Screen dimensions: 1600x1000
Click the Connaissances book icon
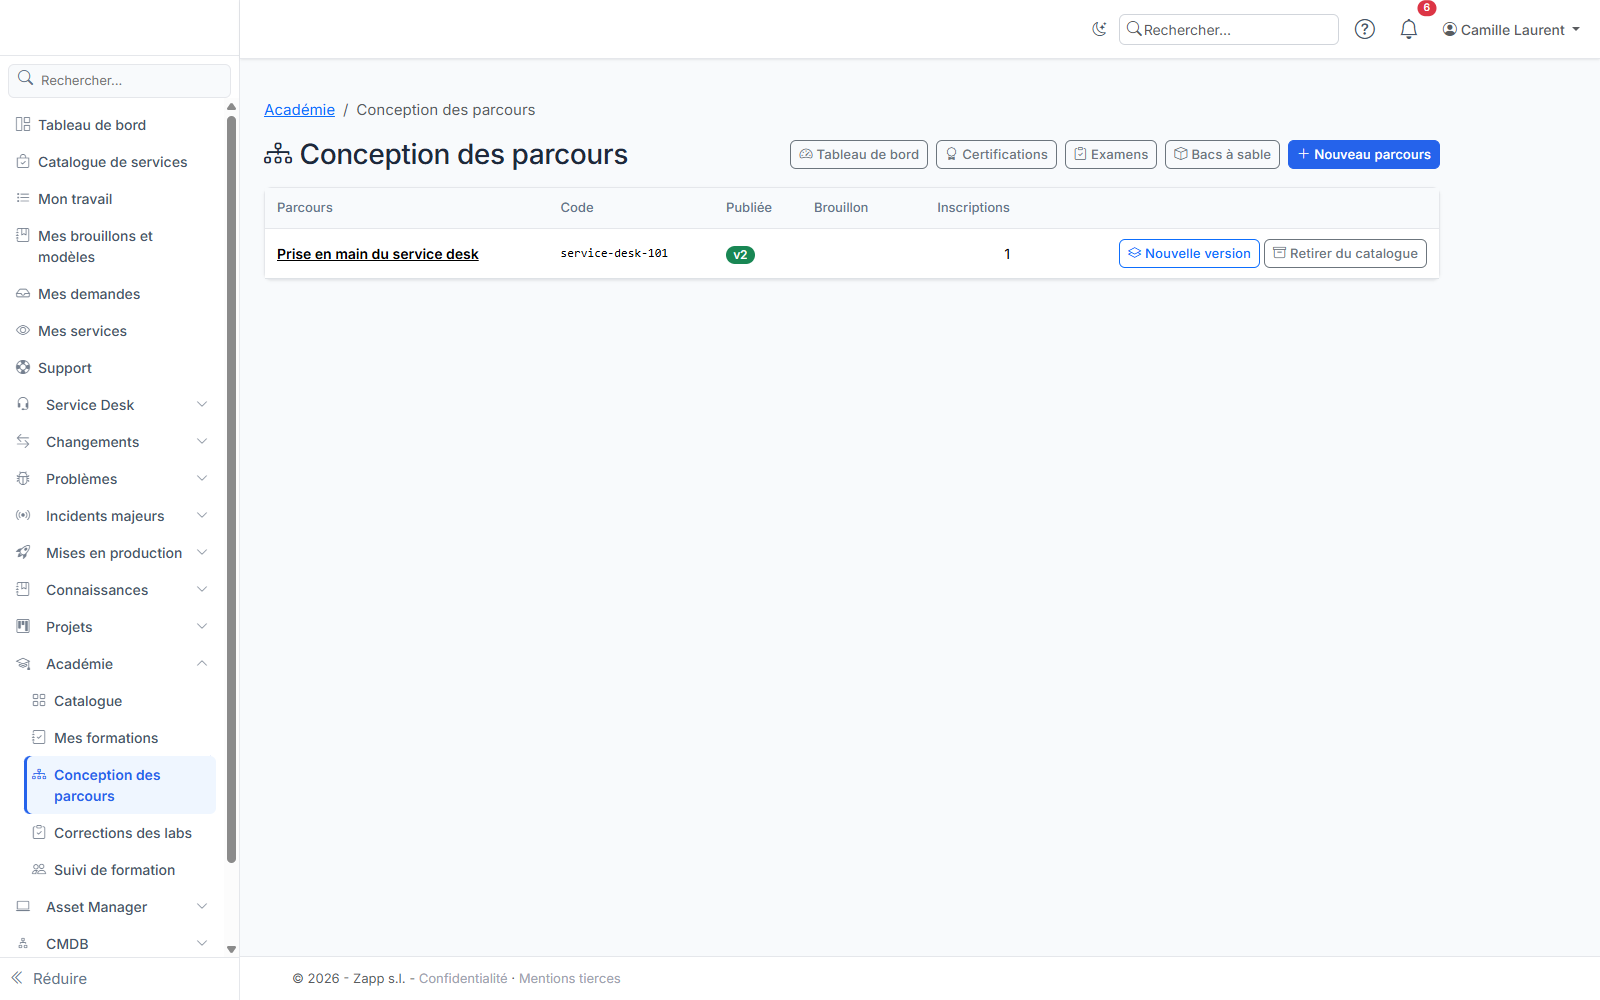(x=23, y=590)
